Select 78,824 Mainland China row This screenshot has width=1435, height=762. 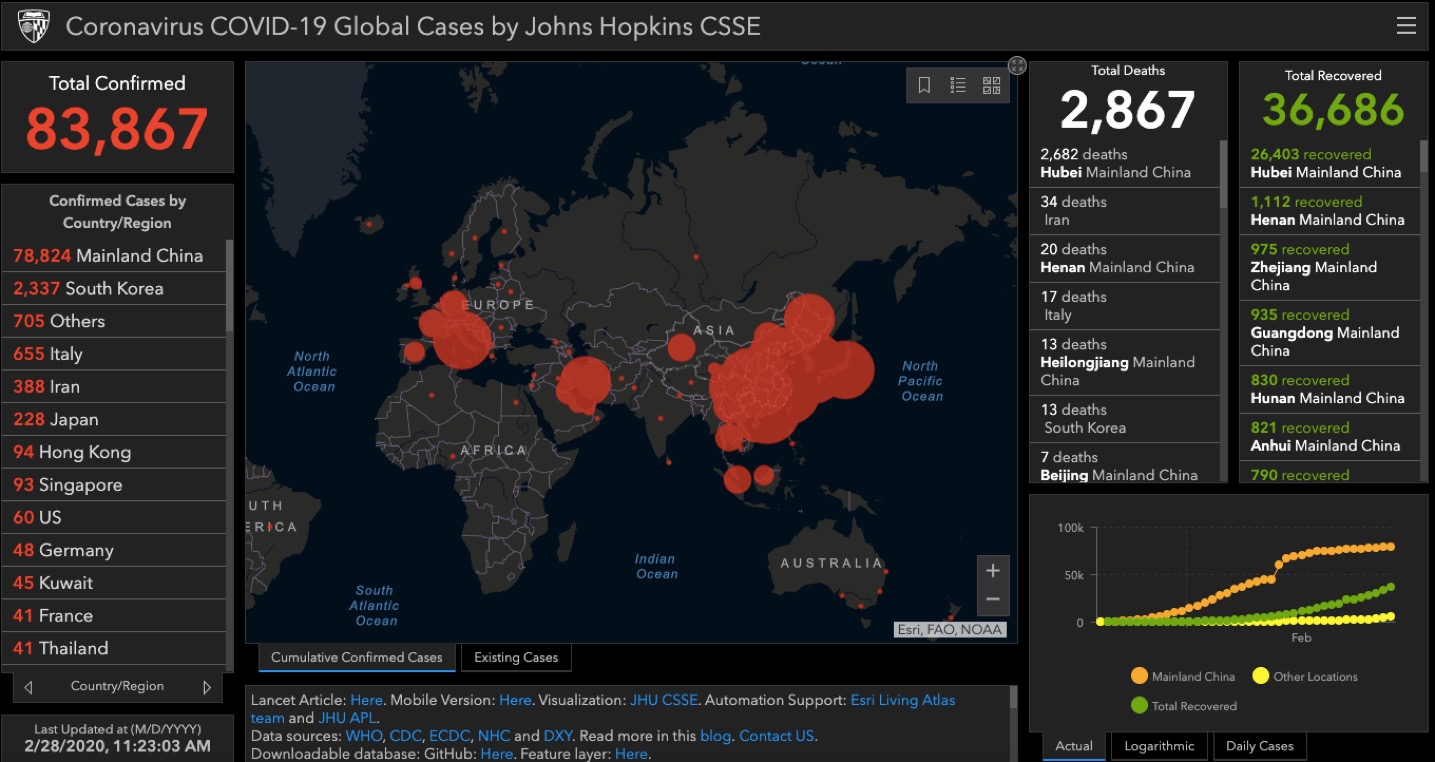(115, 256)
